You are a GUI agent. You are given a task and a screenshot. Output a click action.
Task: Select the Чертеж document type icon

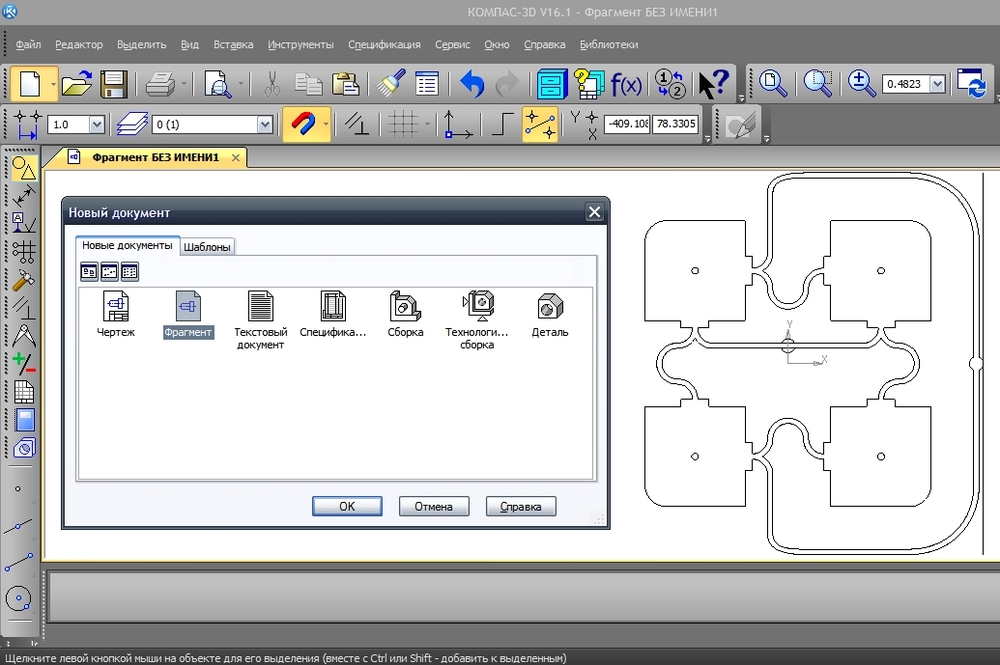[x=115, y=307]
